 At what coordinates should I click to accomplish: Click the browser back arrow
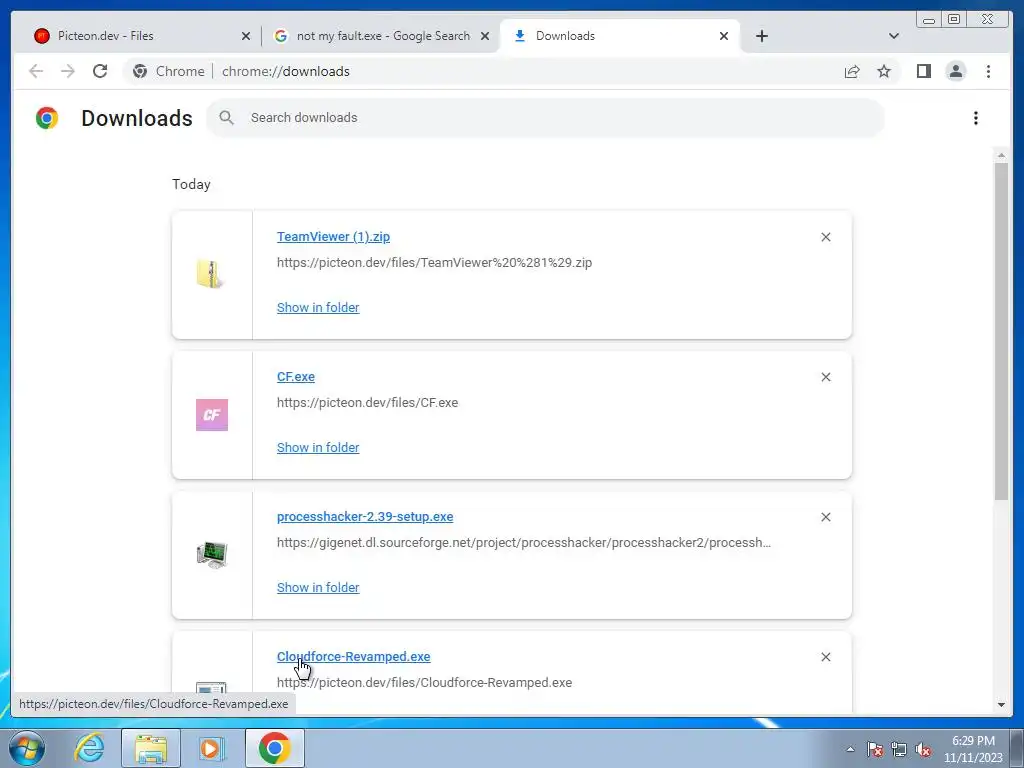click(x=36, y=71)
